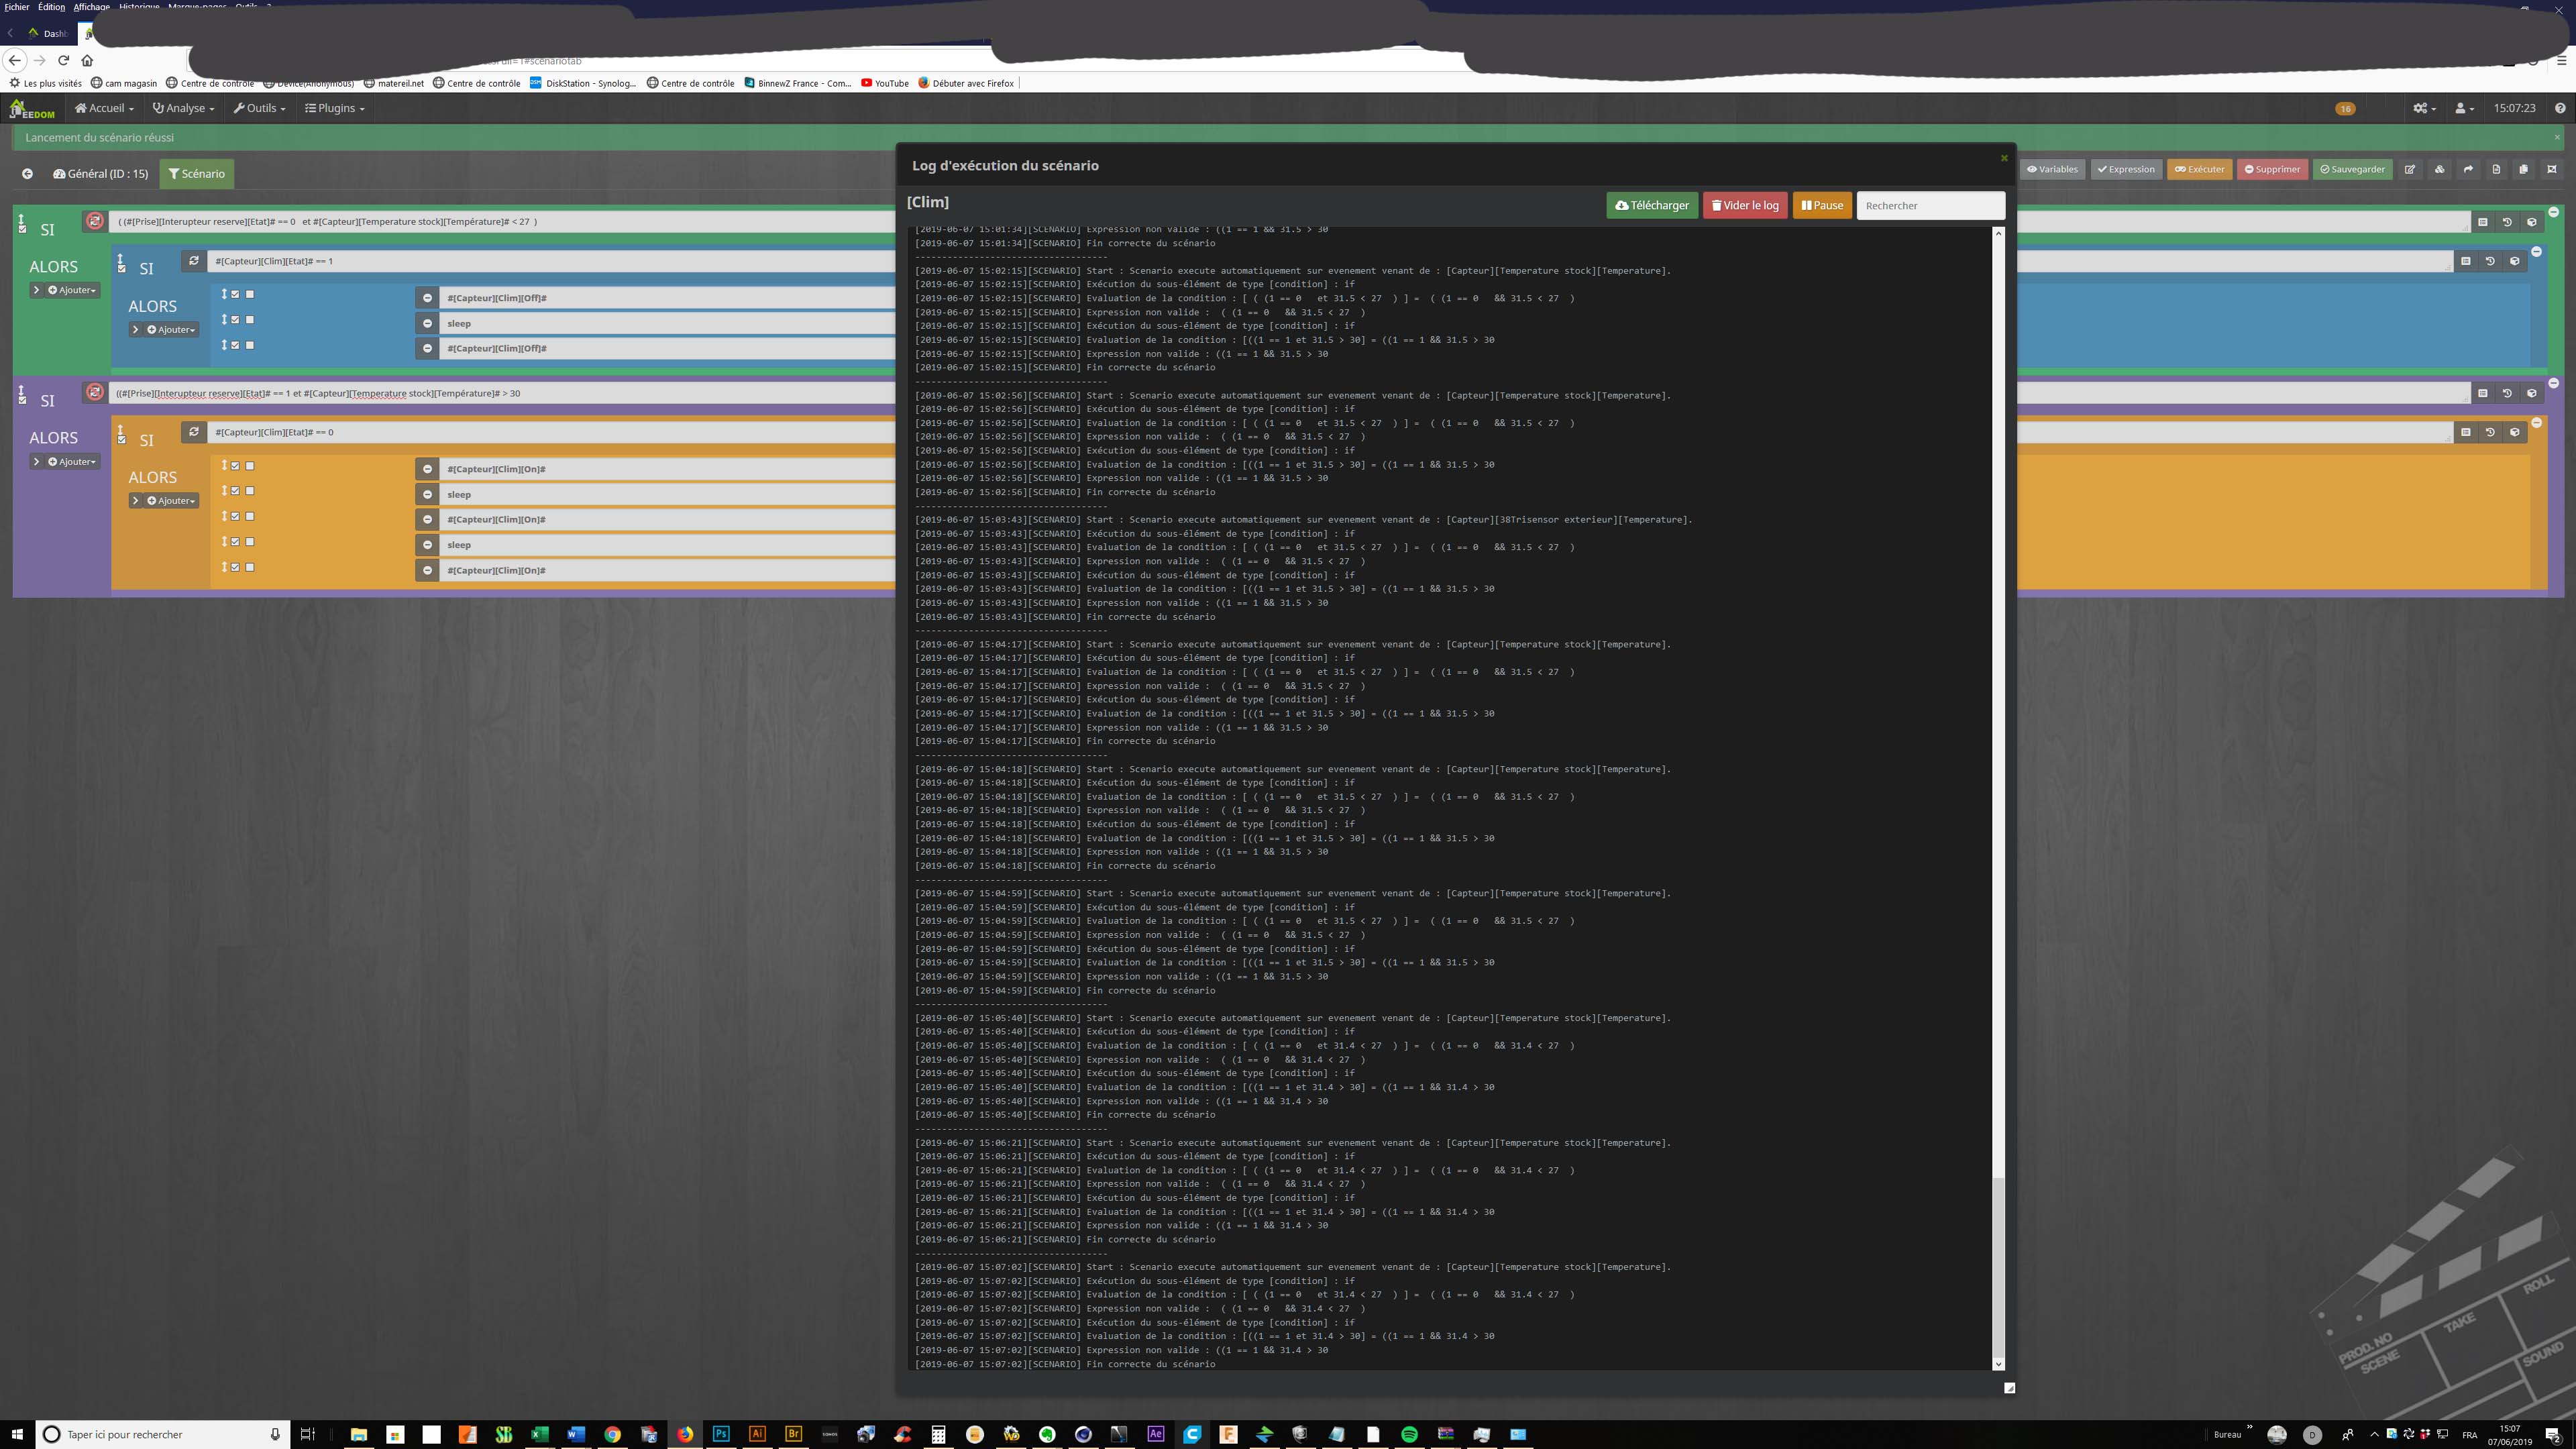Toggle repeat icon on blue Clim Etat == 1 block
Image resolution: width=2576 pixels, height=1449 pixels.
pos(194,261)
